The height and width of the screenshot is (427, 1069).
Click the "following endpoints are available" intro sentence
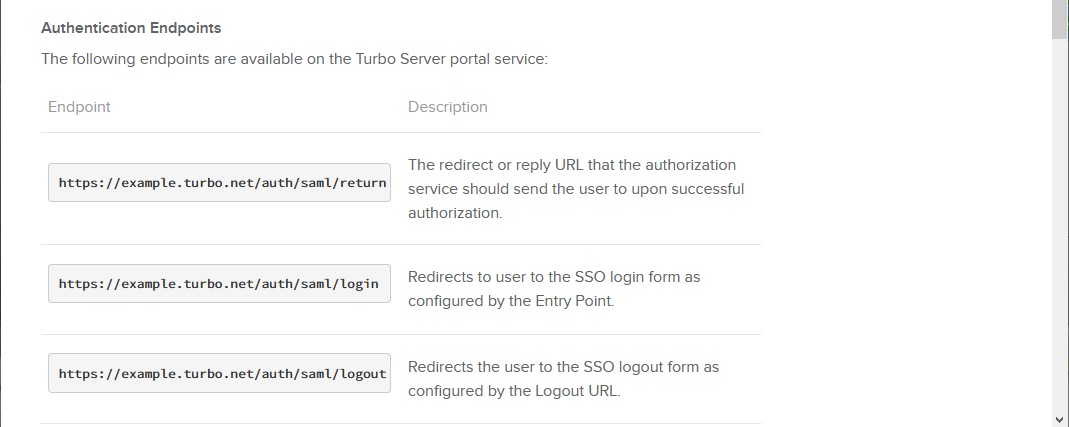[294, 59]
